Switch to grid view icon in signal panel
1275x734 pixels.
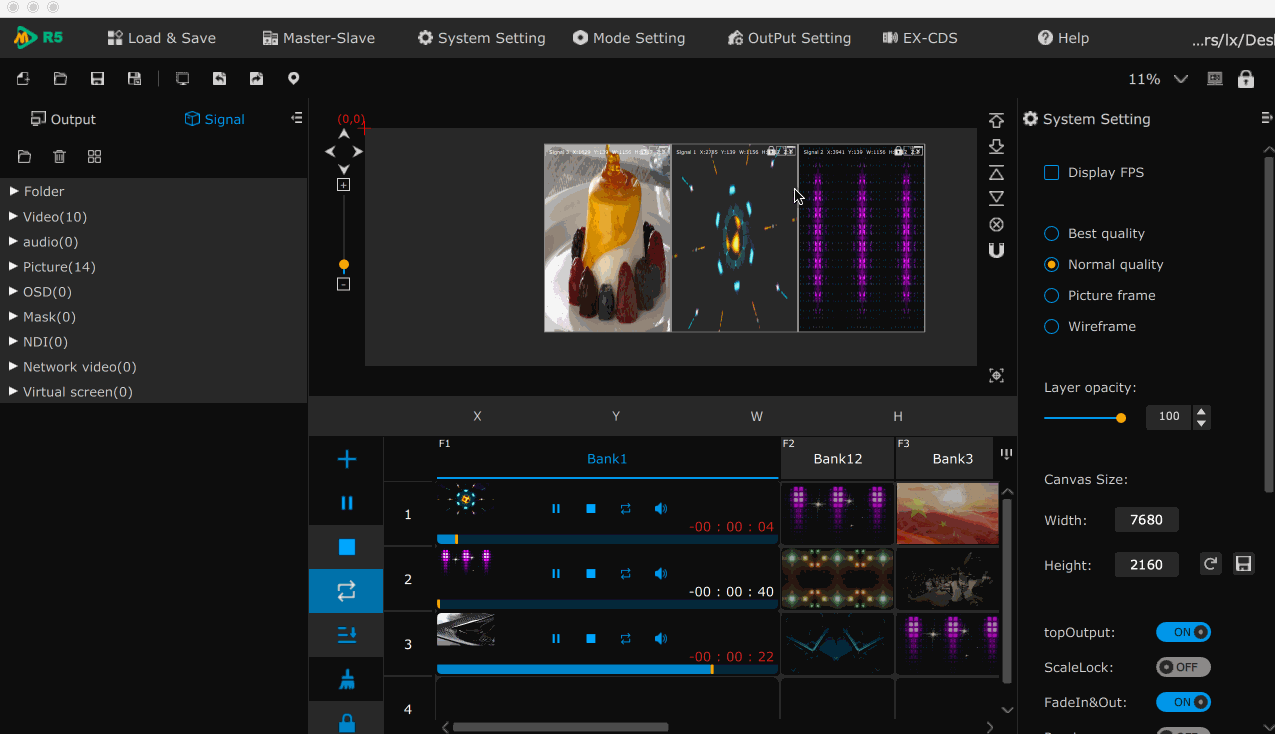click(94, 157)
